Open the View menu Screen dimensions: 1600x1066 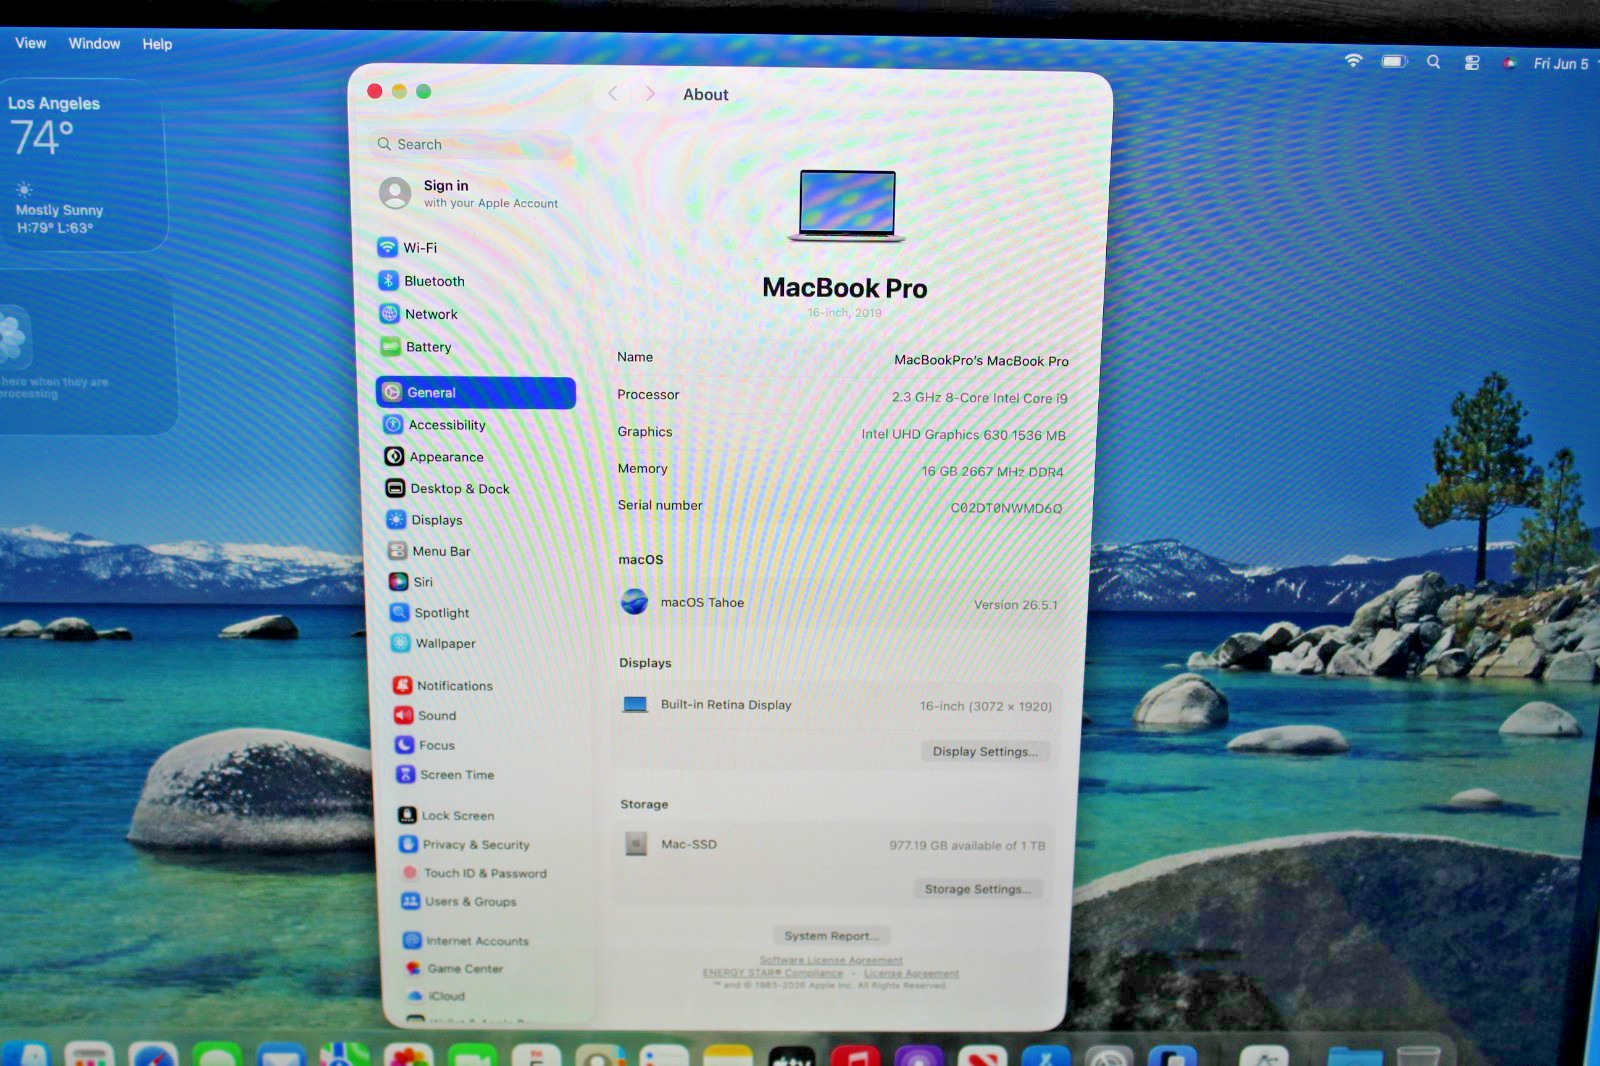(x=30, y=43)
